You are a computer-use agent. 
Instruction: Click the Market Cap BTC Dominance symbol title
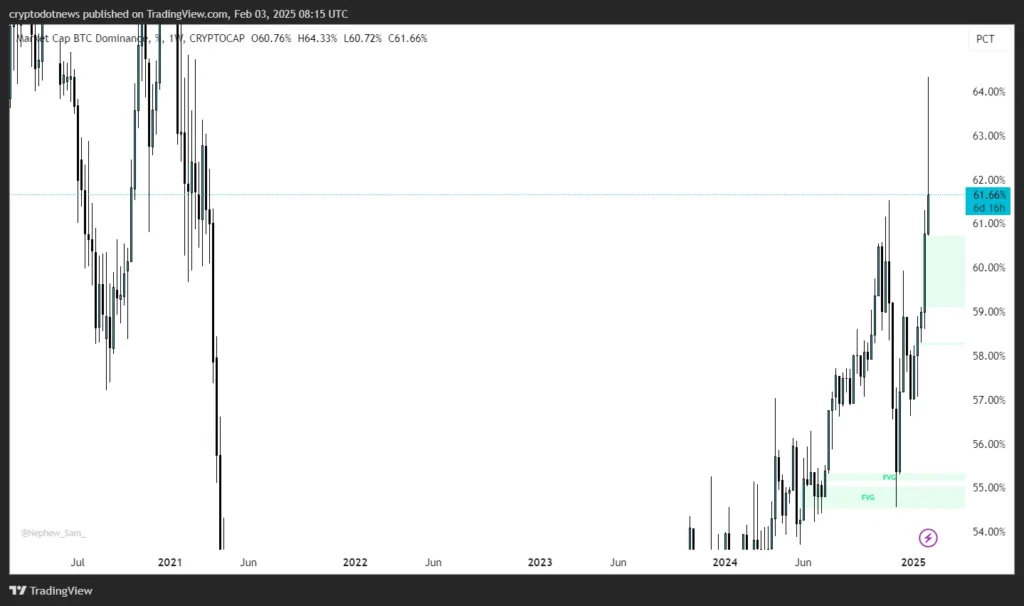point(80,38)
